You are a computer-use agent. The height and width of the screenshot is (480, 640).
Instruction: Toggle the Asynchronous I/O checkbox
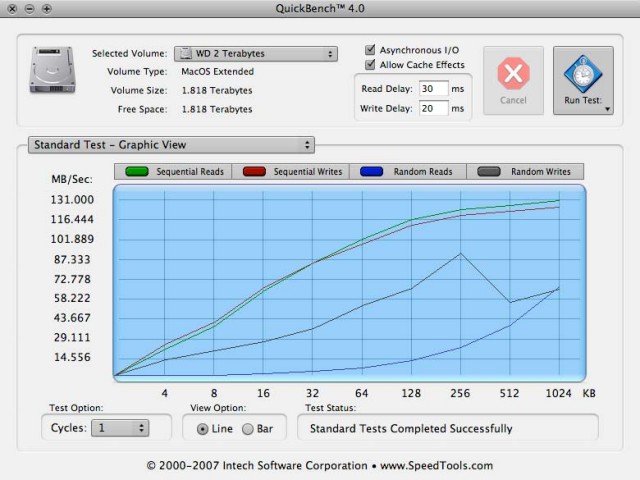coord(370,50)
